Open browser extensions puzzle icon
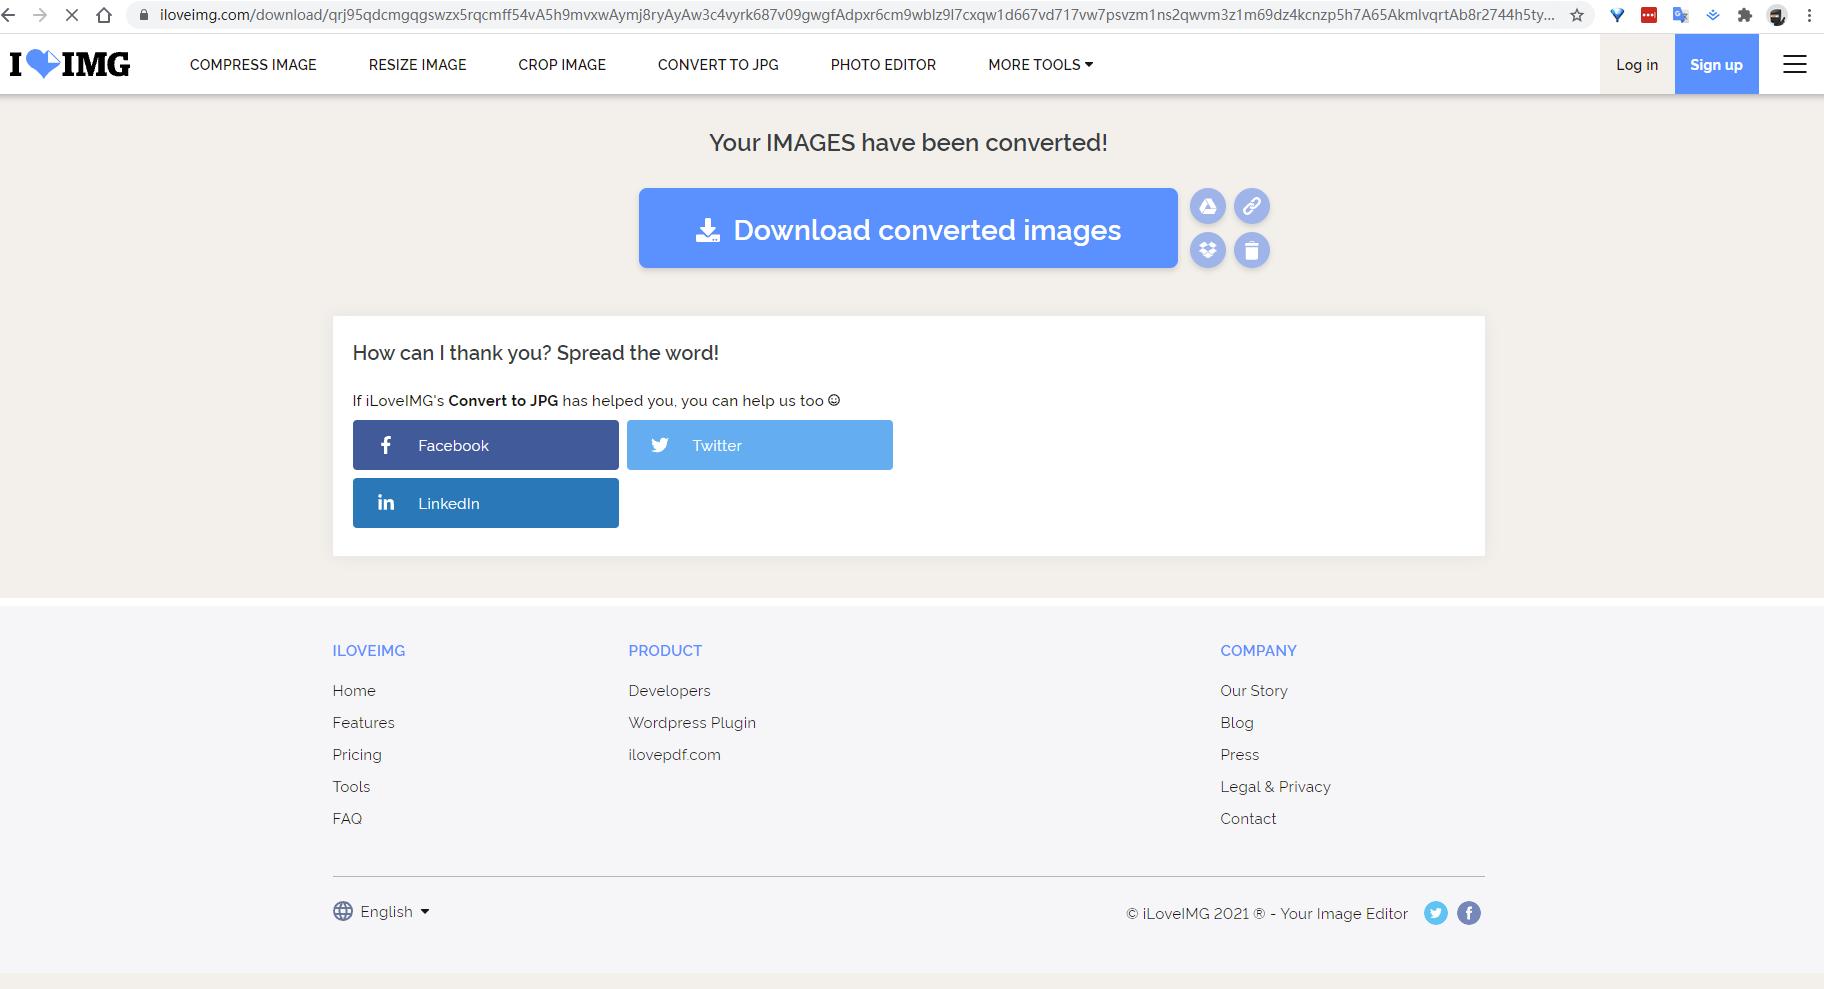This screenshot has width=1824, height=989. (x=1745, y=15)
